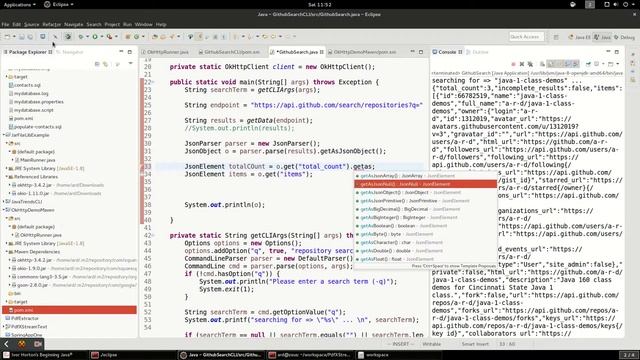Open the Navigate menu
The width and height of the screenshot is (640, 360).
click(x=73, y=24)
